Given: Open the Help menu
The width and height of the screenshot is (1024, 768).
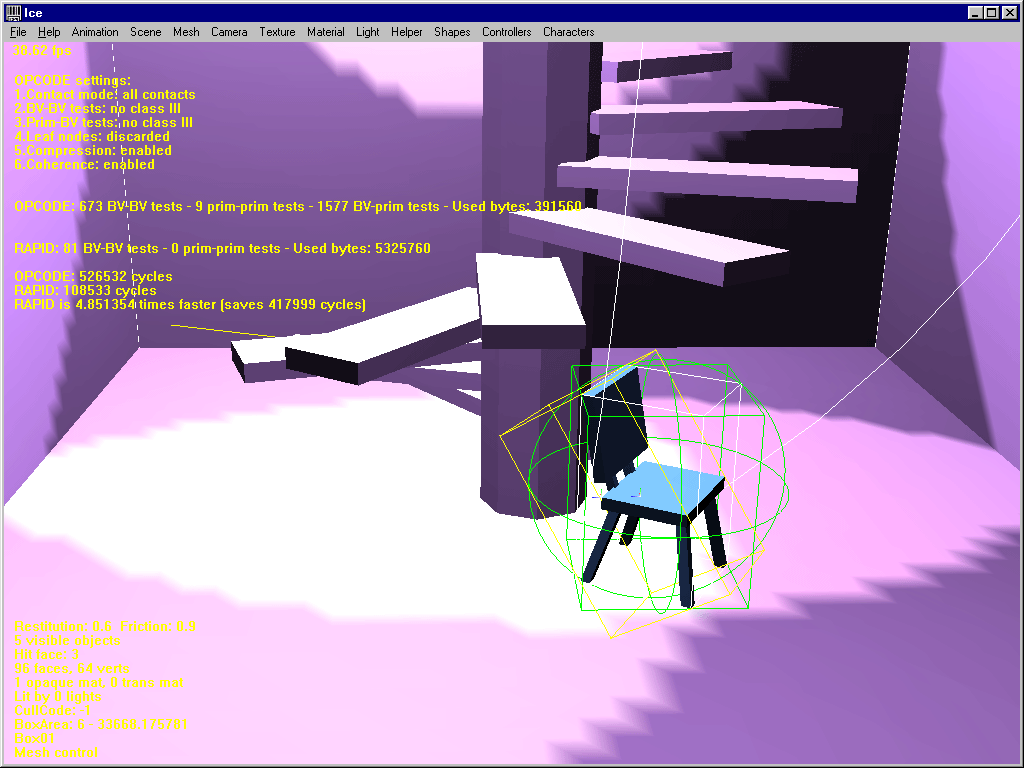Looking at the screenshot, I should 49,32.
